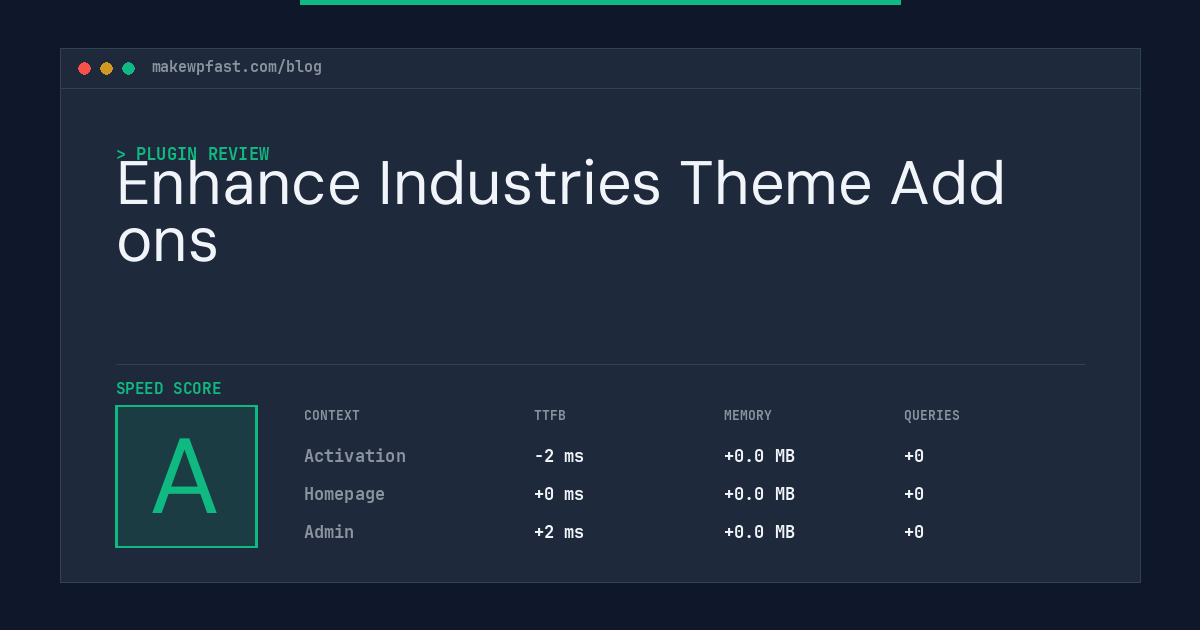Click the '> PLUGIN REVIEW' label
Screen dimensions: 1200x630
coord(193,154)
